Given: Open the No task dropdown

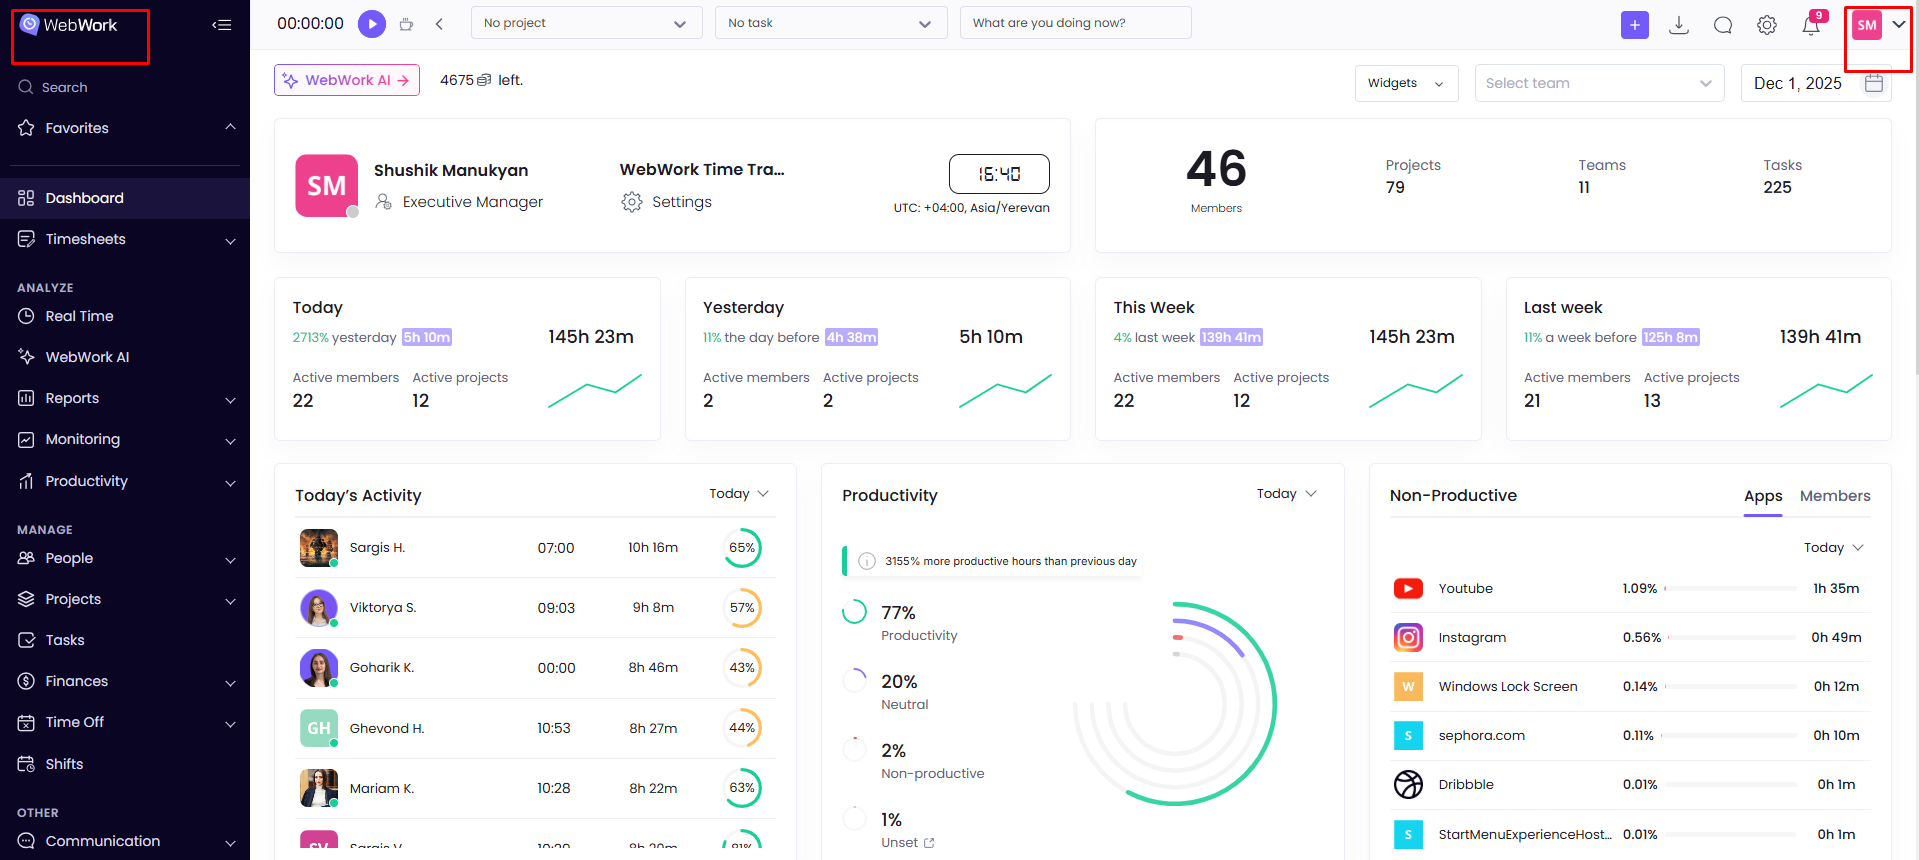Looking at the screenshot, I should (830, 23).
